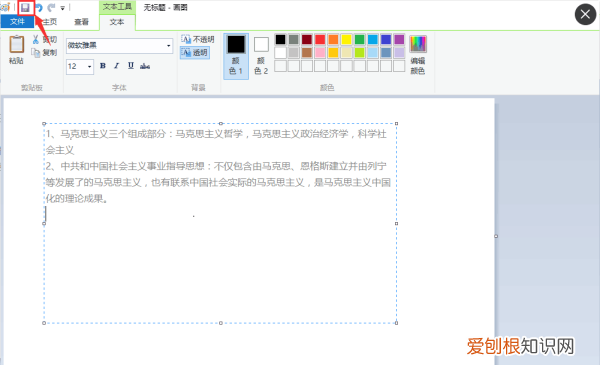The image size is (600, 365).
Task: Pick the purple color swatch
Action: (x=399, y=39)
